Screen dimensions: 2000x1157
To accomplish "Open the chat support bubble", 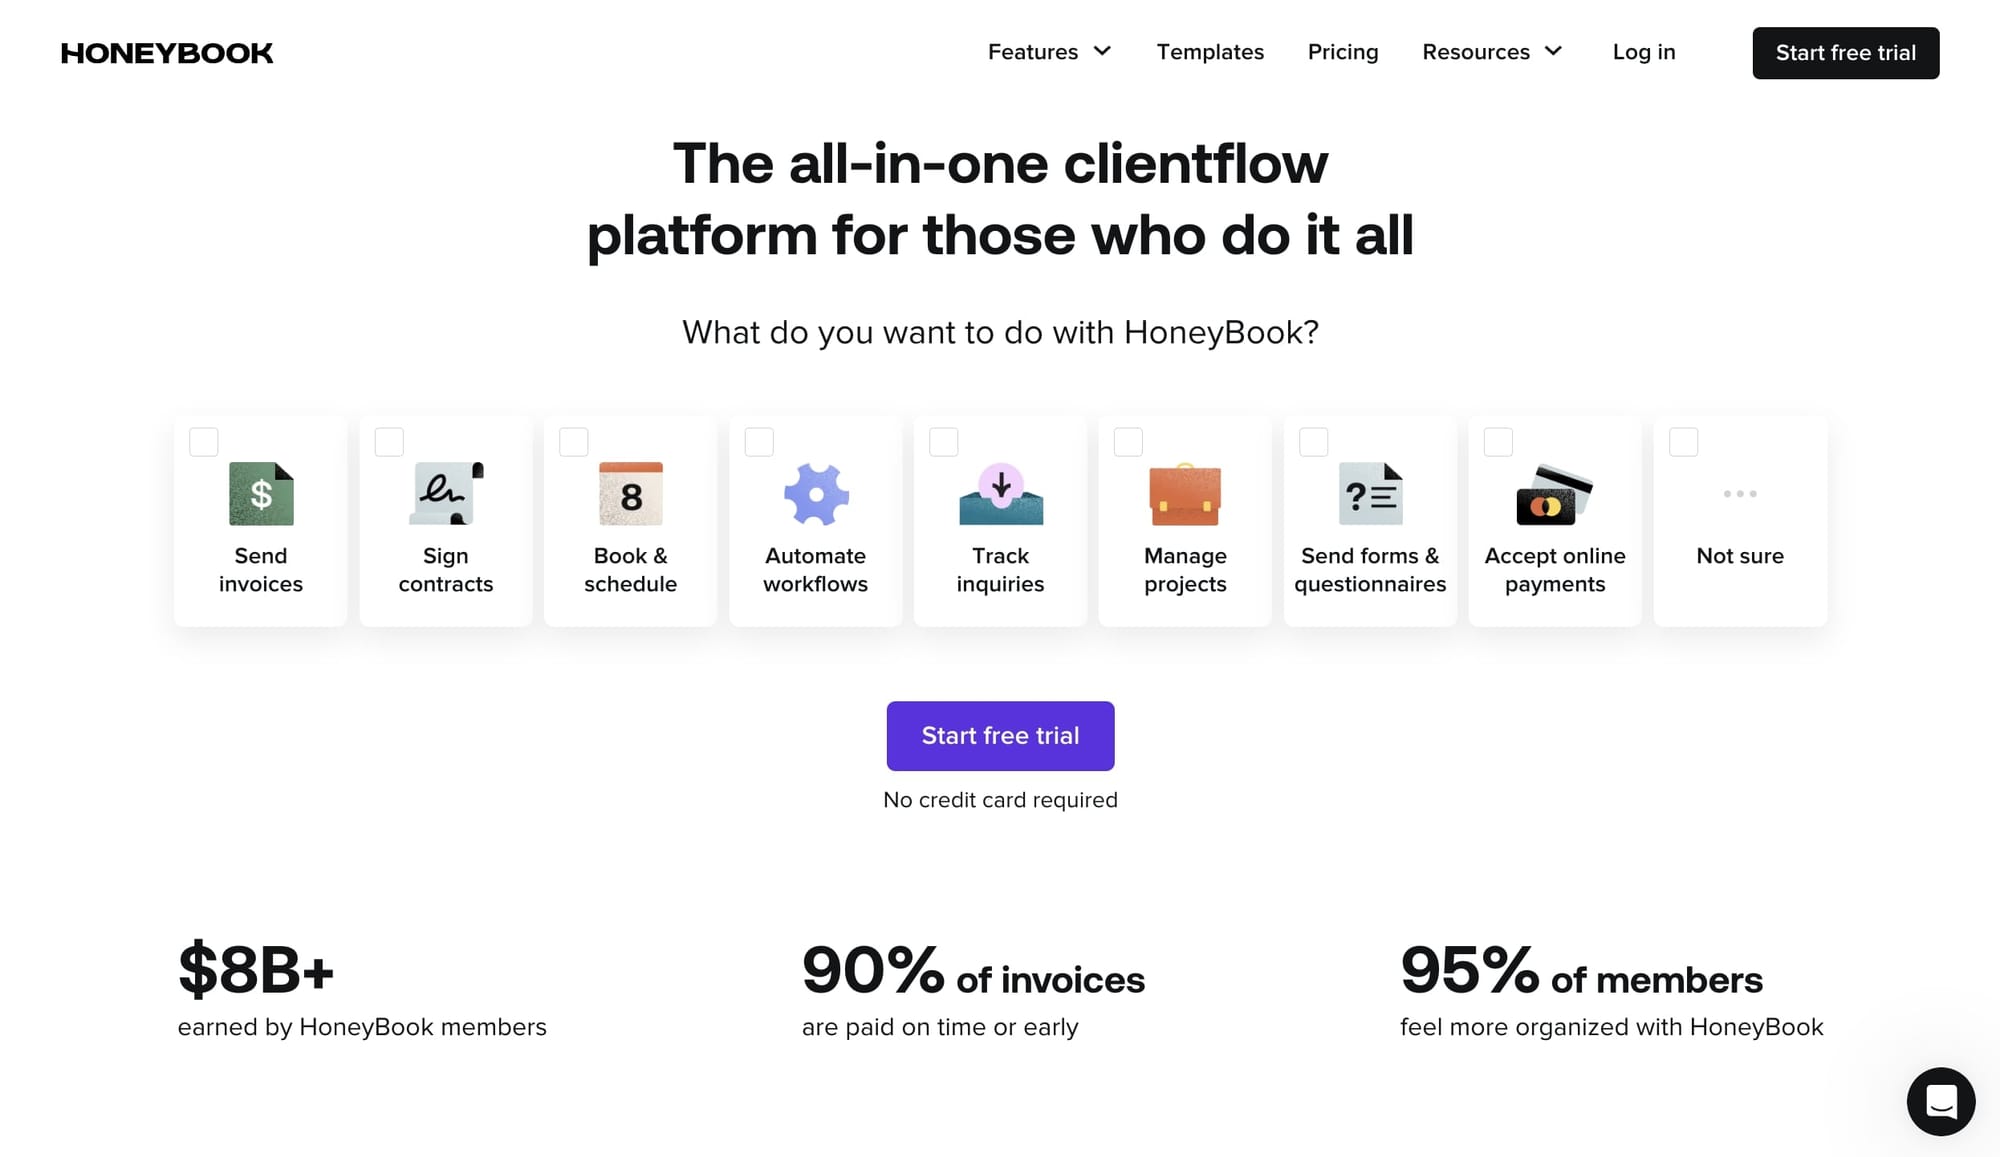I will (1940, 1101).
